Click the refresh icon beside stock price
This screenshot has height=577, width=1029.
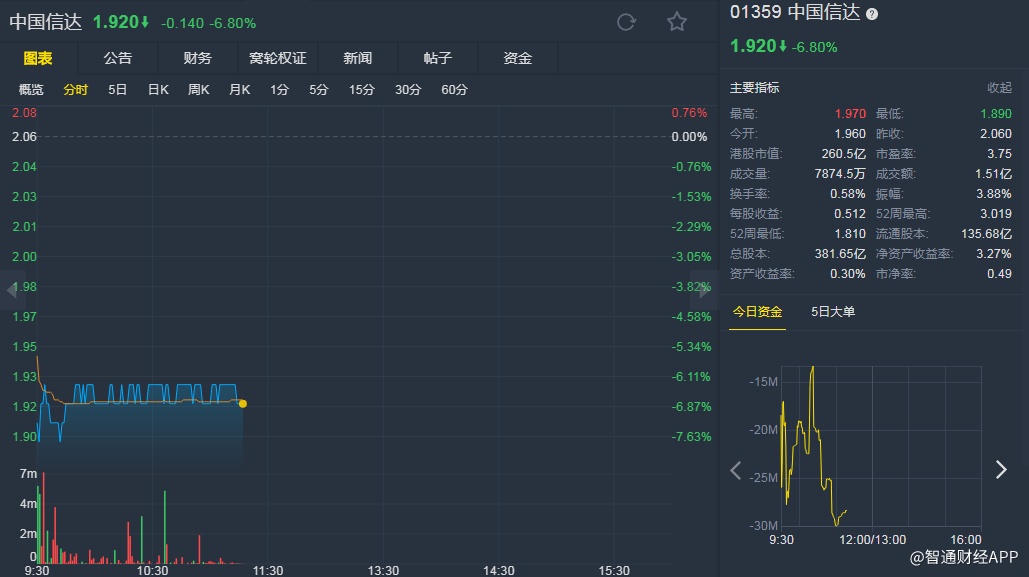627,22
